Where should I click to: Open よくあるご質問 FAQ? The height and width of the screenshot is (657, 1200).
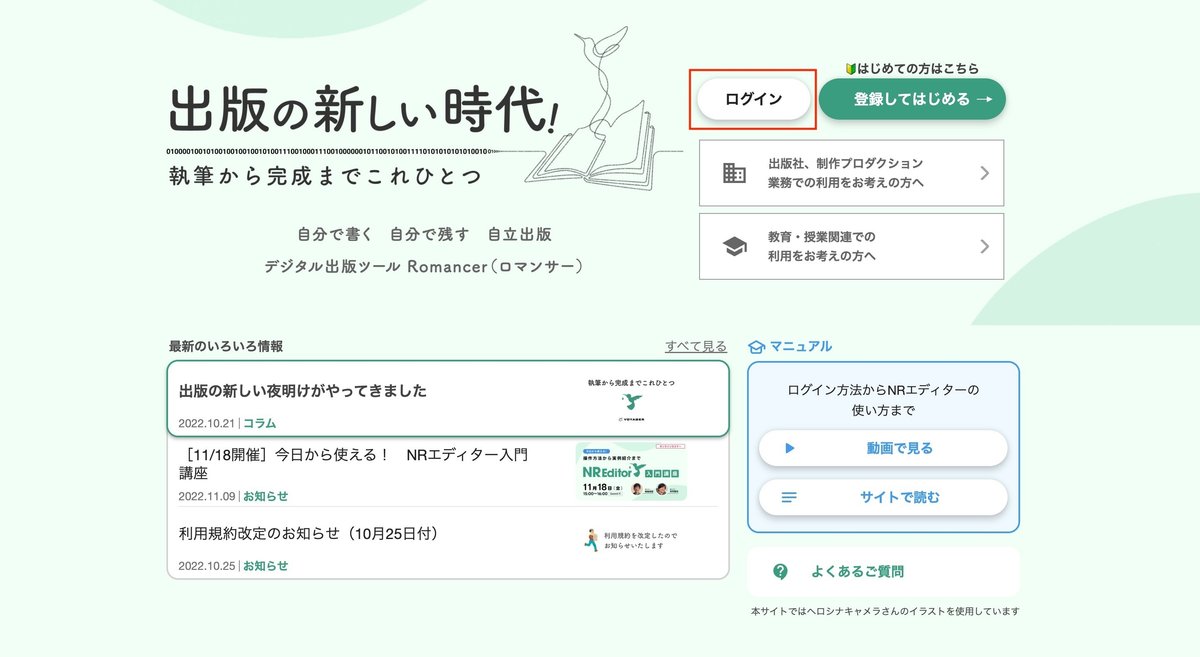tap(883, 572)
